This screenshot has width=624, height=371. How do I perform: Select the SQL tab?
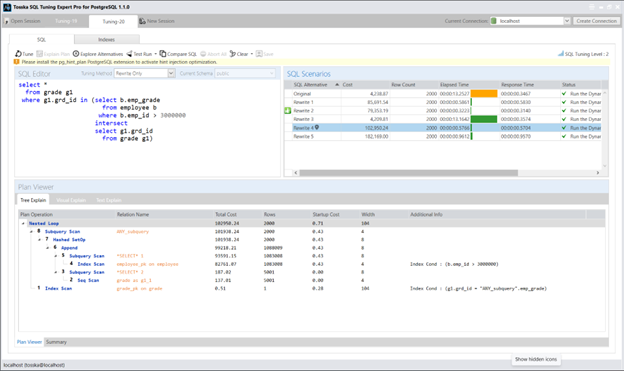pos(42,39)
